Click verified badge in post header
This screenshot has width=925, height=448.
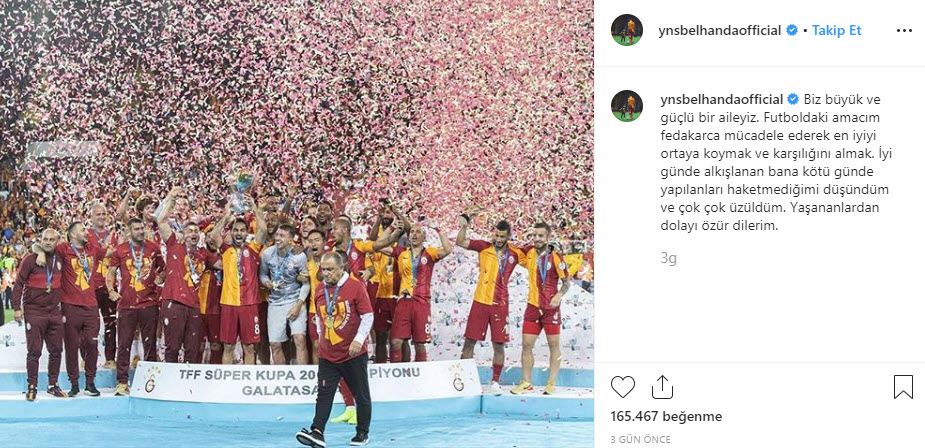tap(792, 31)
